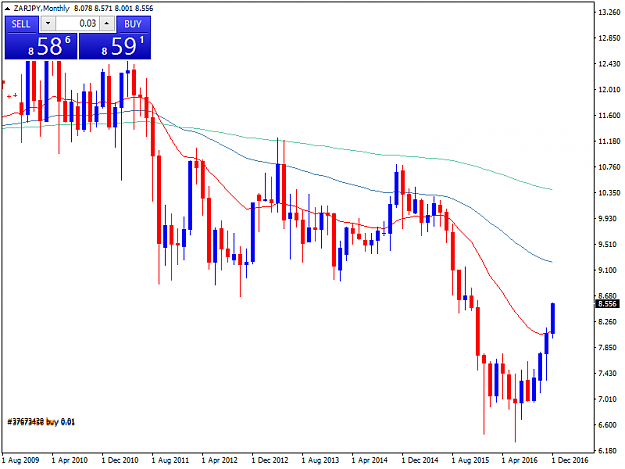Click the 1 Aug 2011 date label
The image size is (625, 469).
[x=170, y=460]
